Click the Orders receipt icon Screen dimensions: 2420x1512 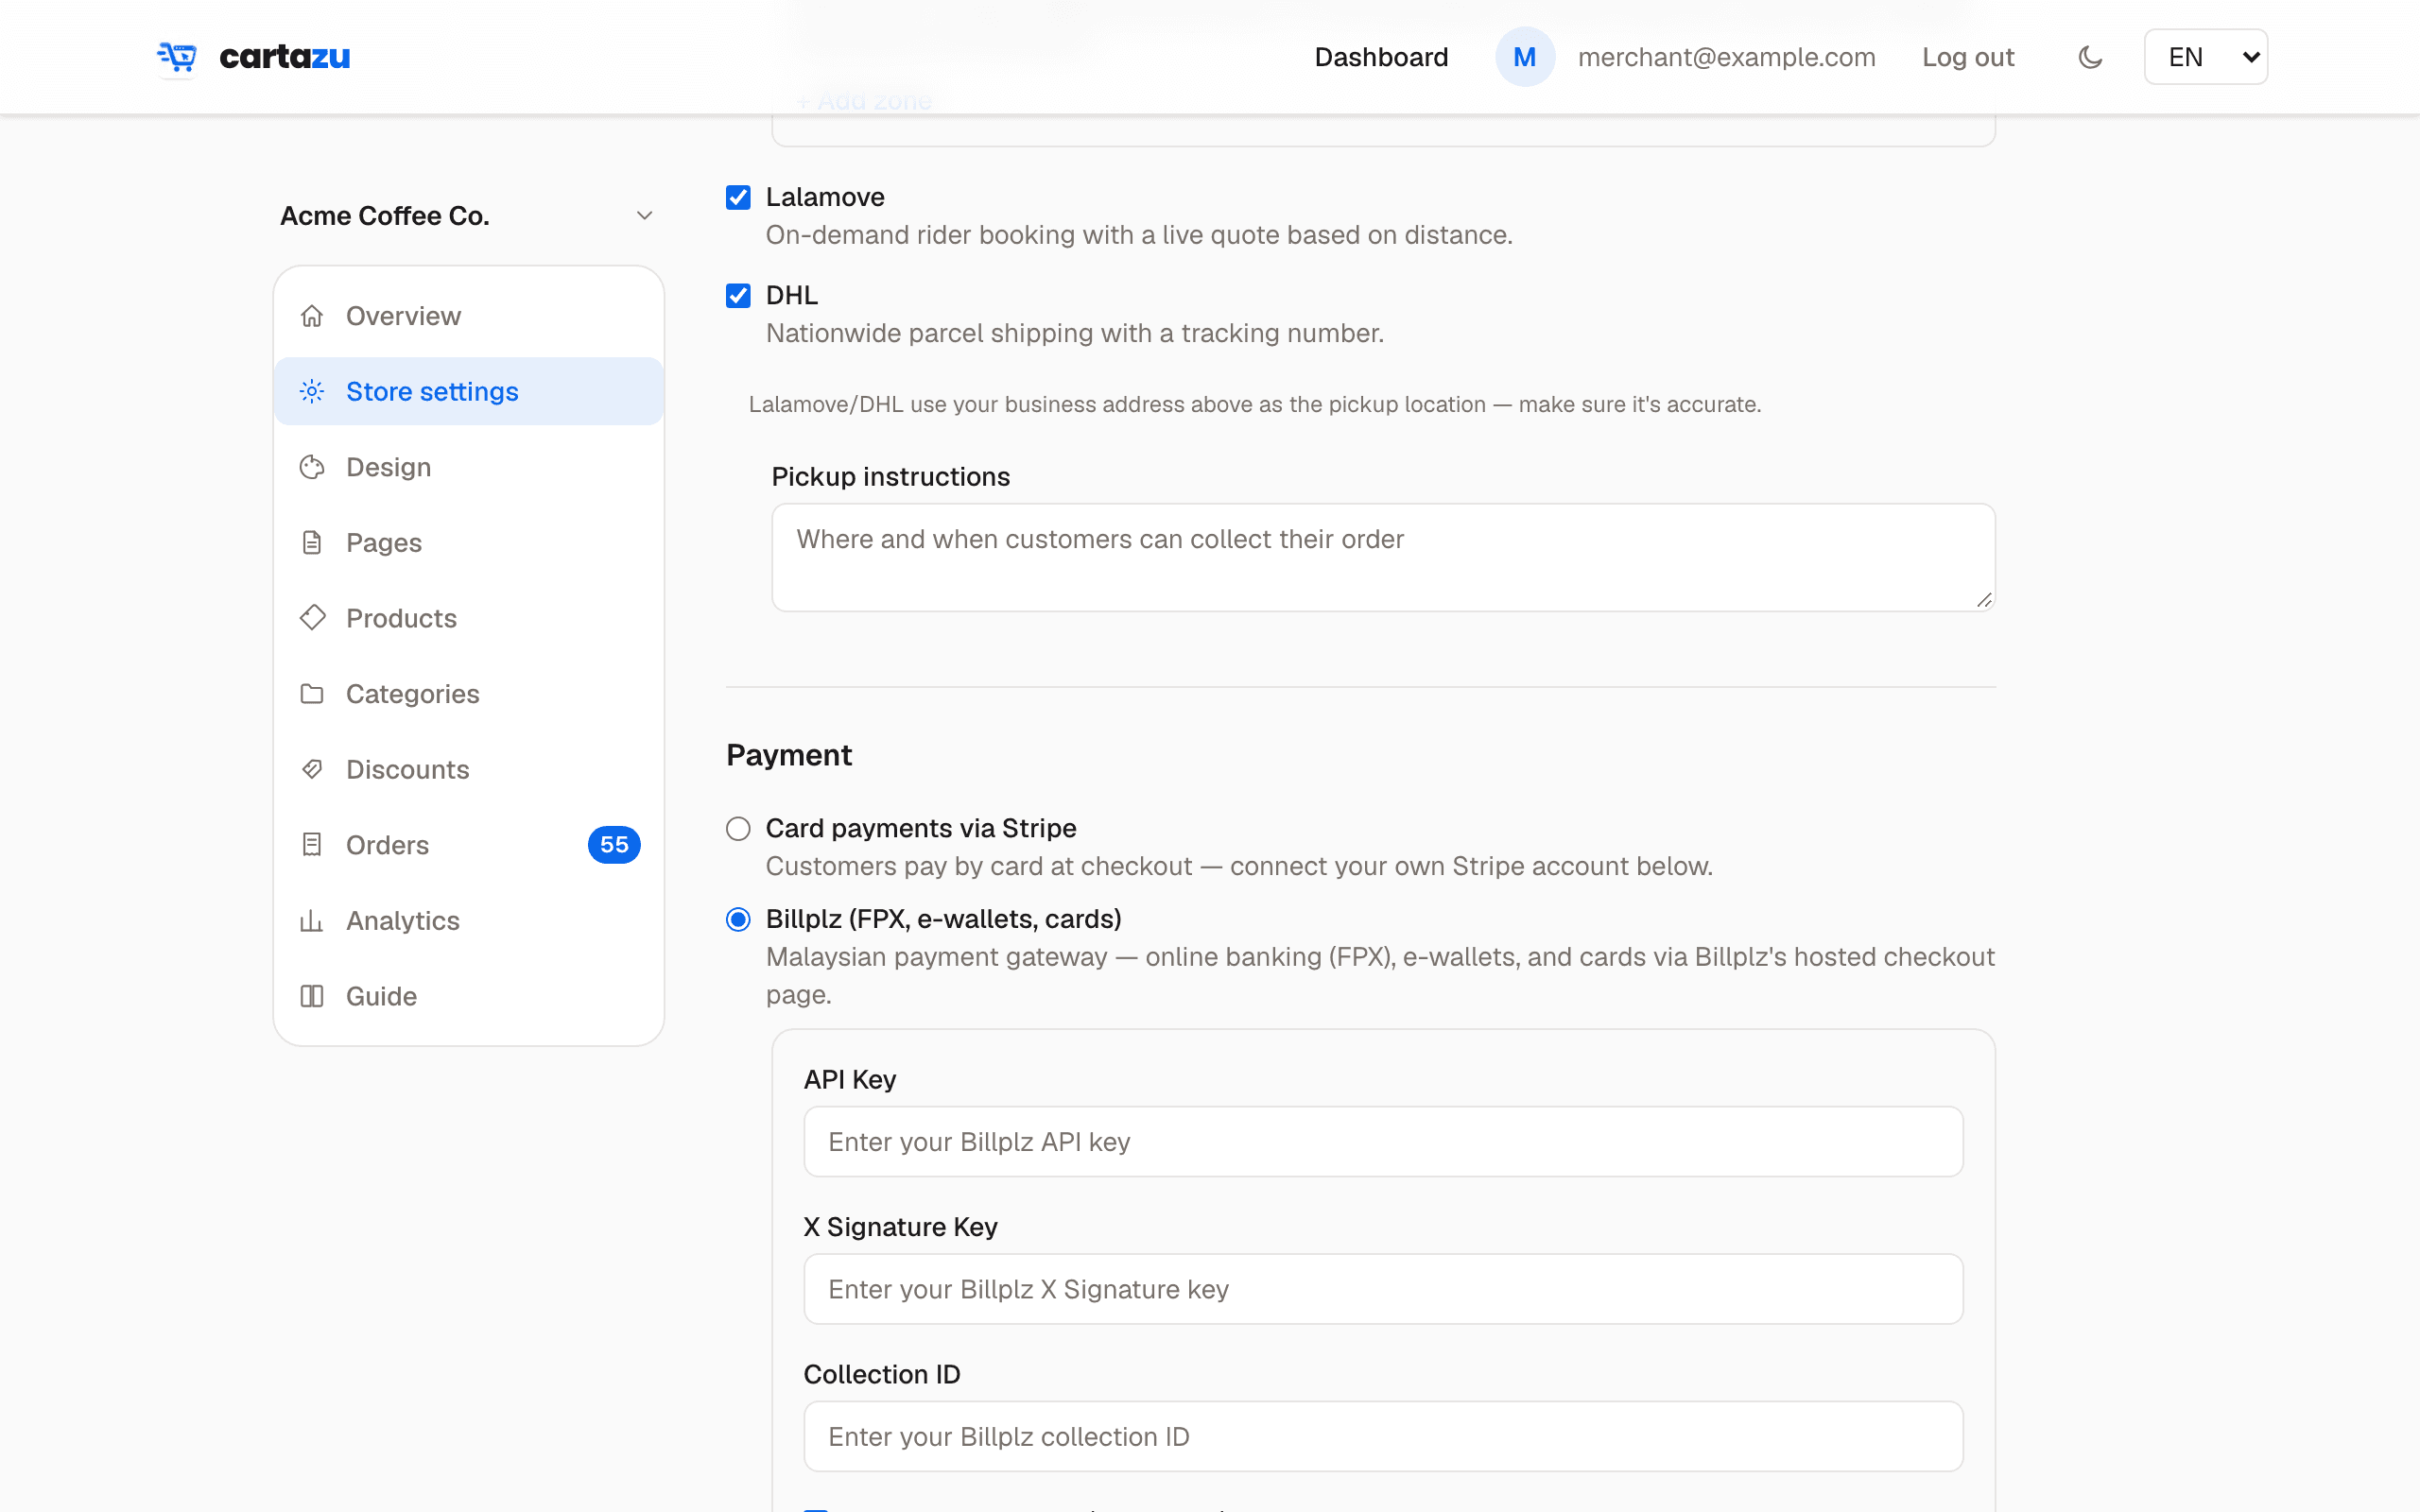click(x=312, y=845)
